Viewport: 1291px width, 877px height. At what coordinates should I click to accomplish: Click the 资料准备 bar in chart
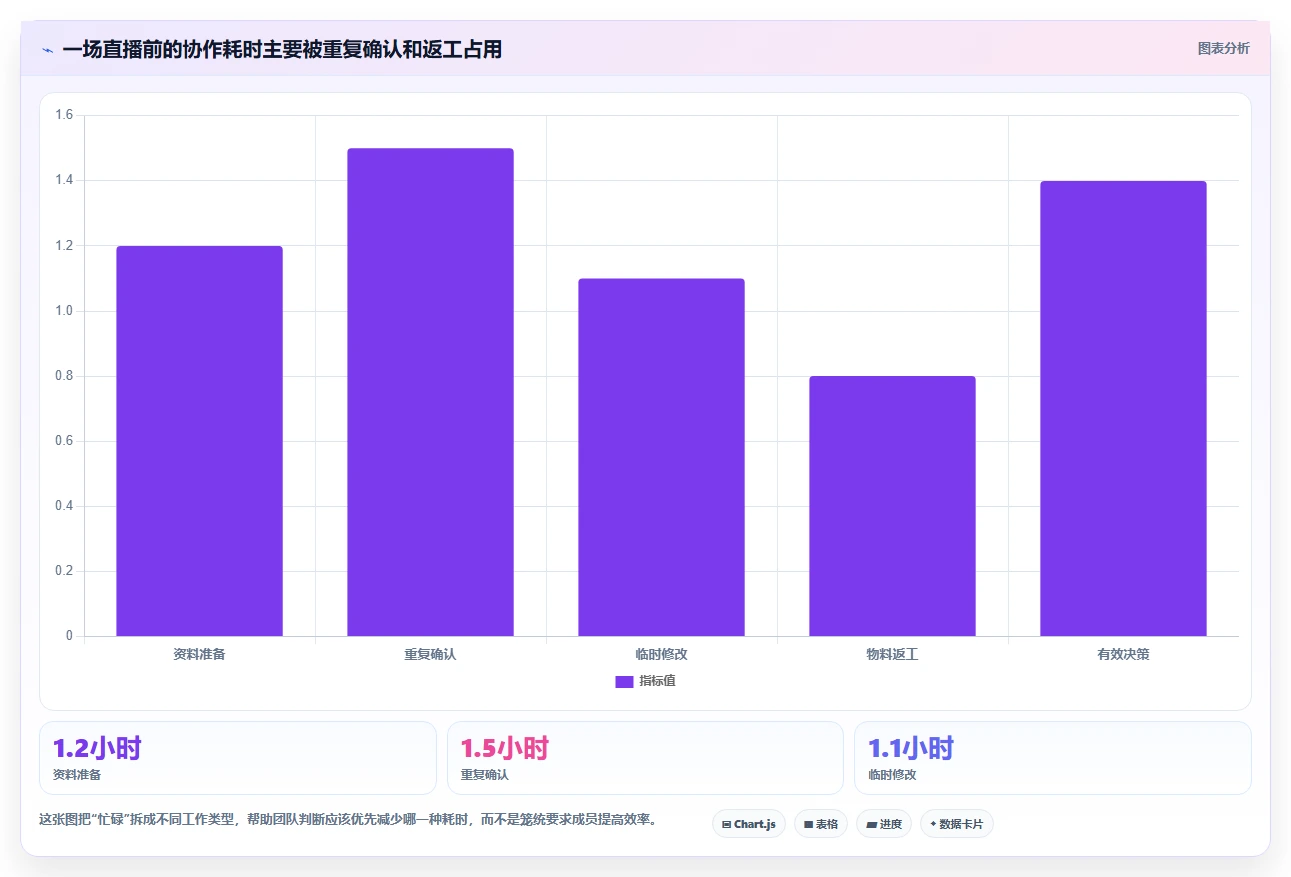[x=199, y=441]
